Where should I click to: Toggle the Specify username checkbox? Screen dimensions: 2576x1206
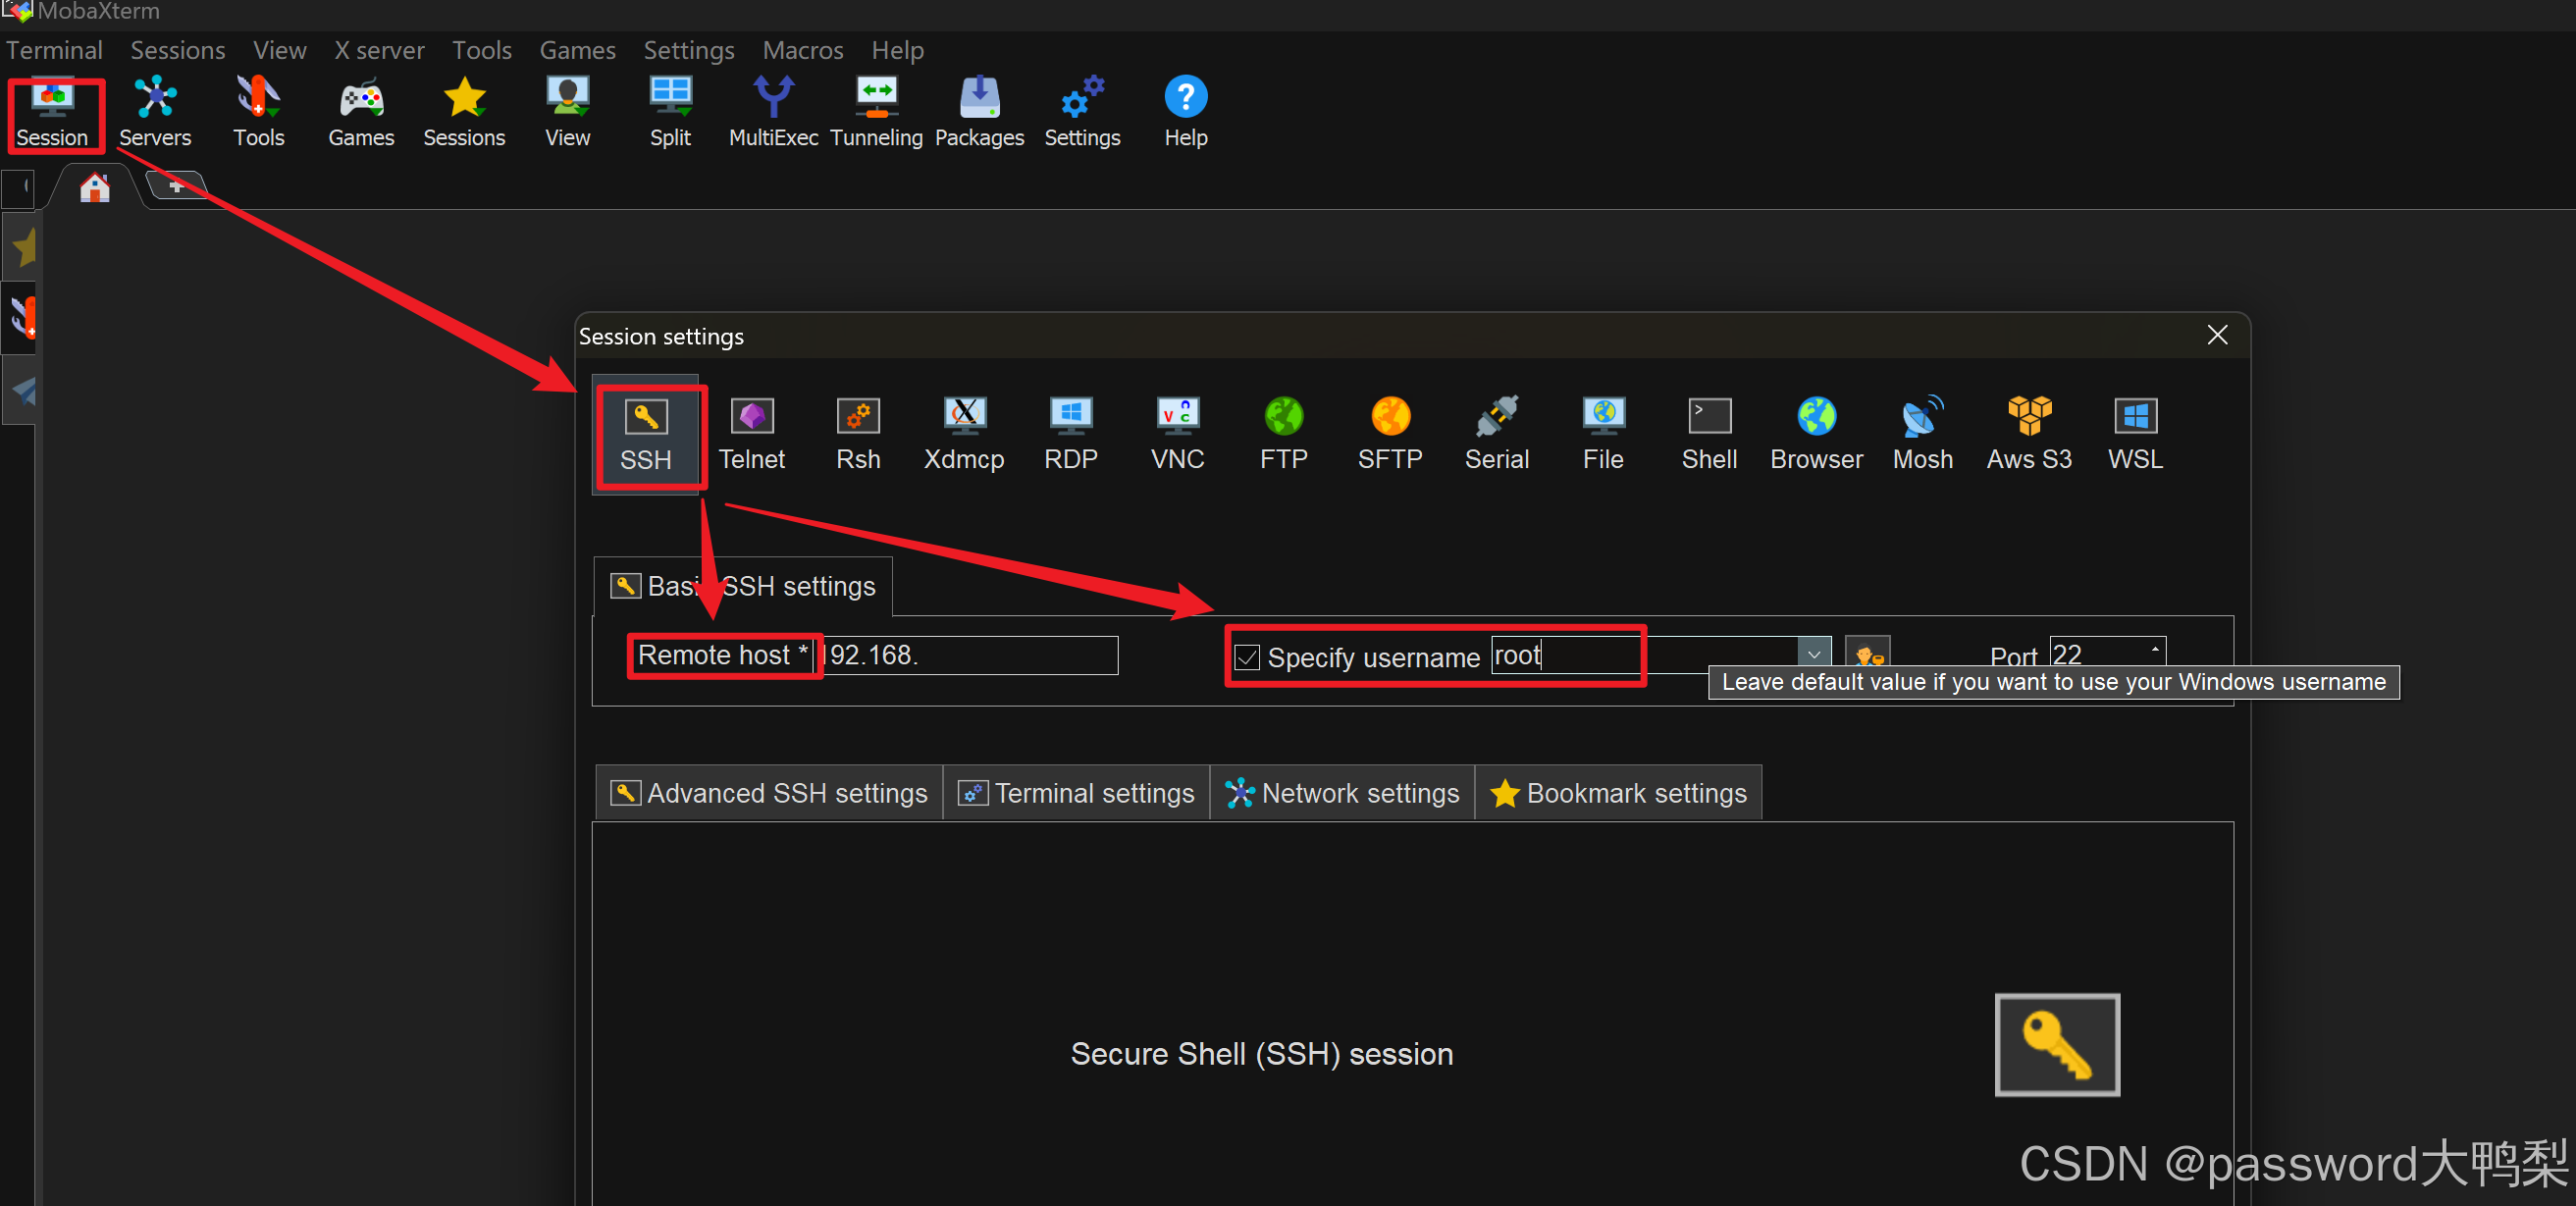click(x=1246, y=657)
